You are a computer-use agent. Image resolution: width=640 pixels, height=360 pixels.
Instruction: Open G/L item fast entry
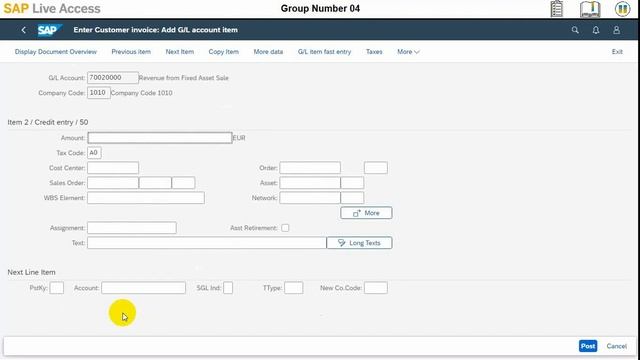tap(324, 52)
